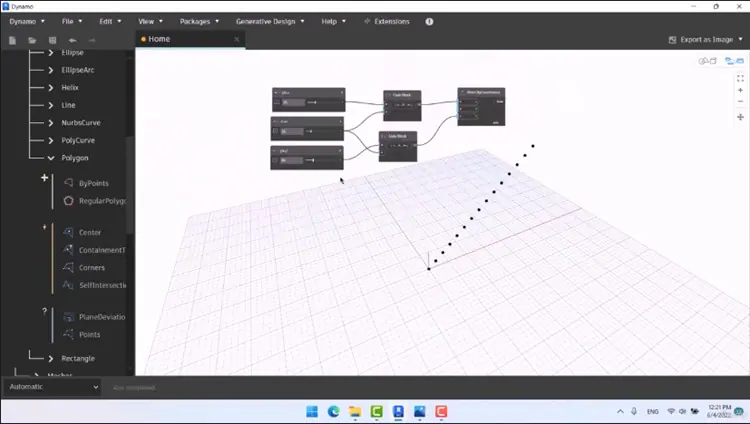Click the Corners node icon in library
Screen dimensions: 750x424
[68, 268]
